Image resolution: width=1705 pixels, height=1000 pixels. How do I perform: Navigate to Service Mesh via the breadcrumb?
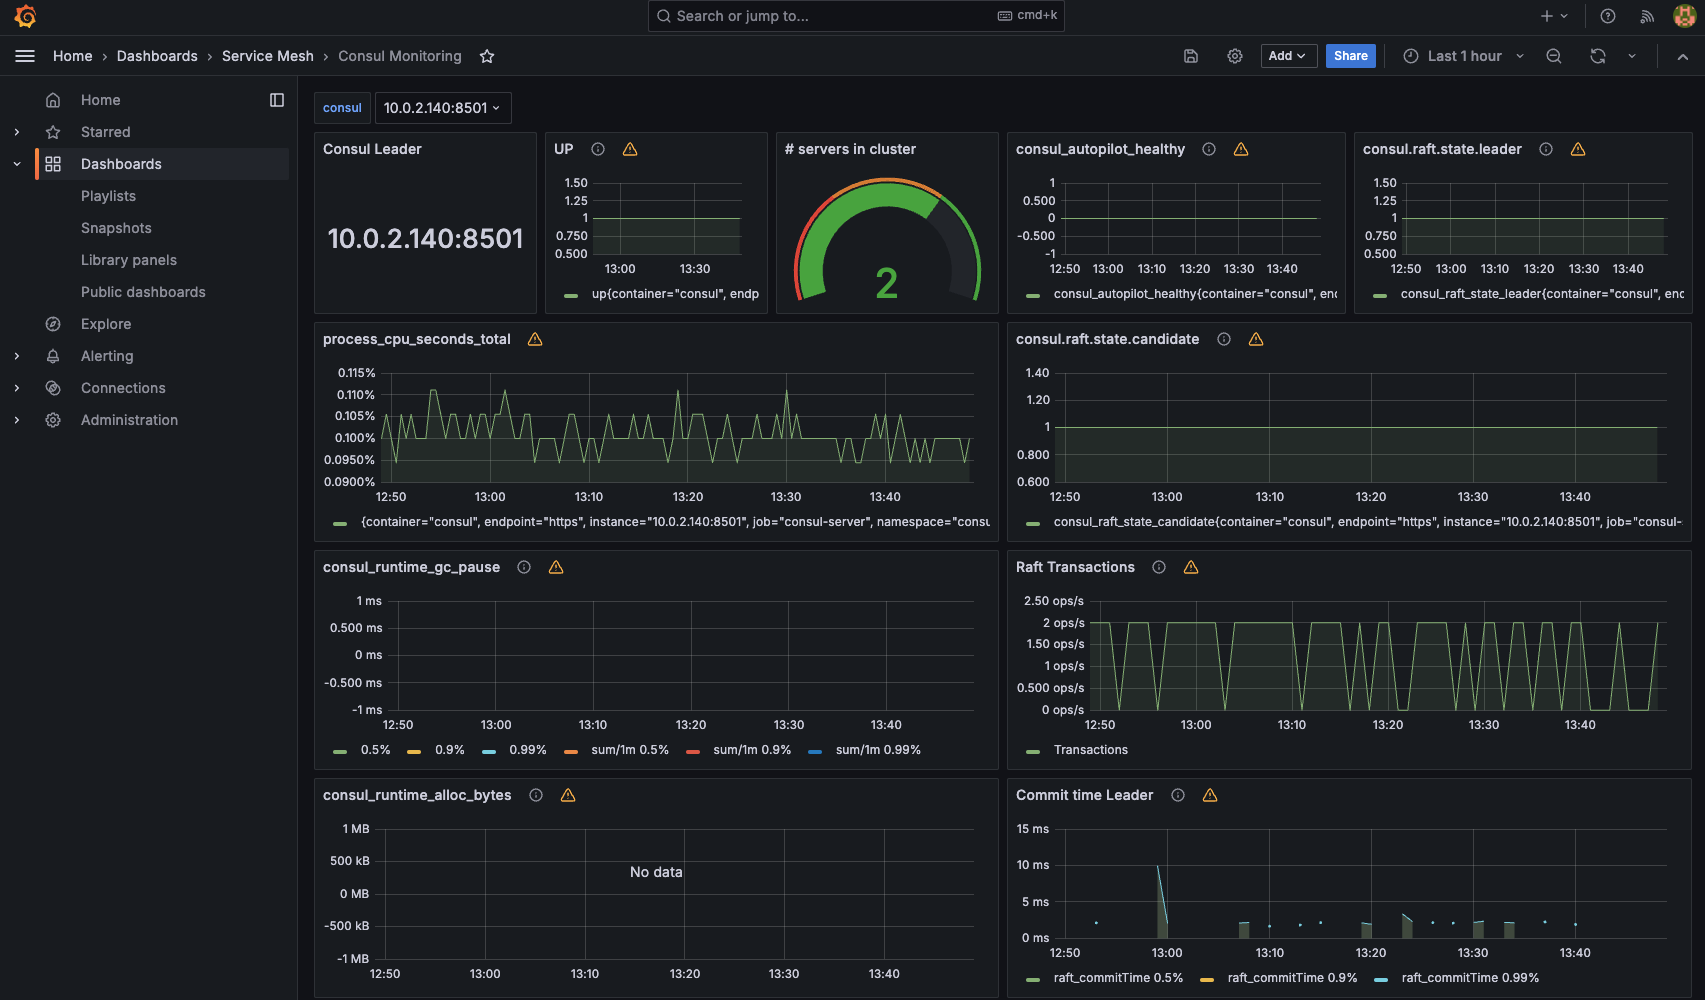click(x=267, y=56)
